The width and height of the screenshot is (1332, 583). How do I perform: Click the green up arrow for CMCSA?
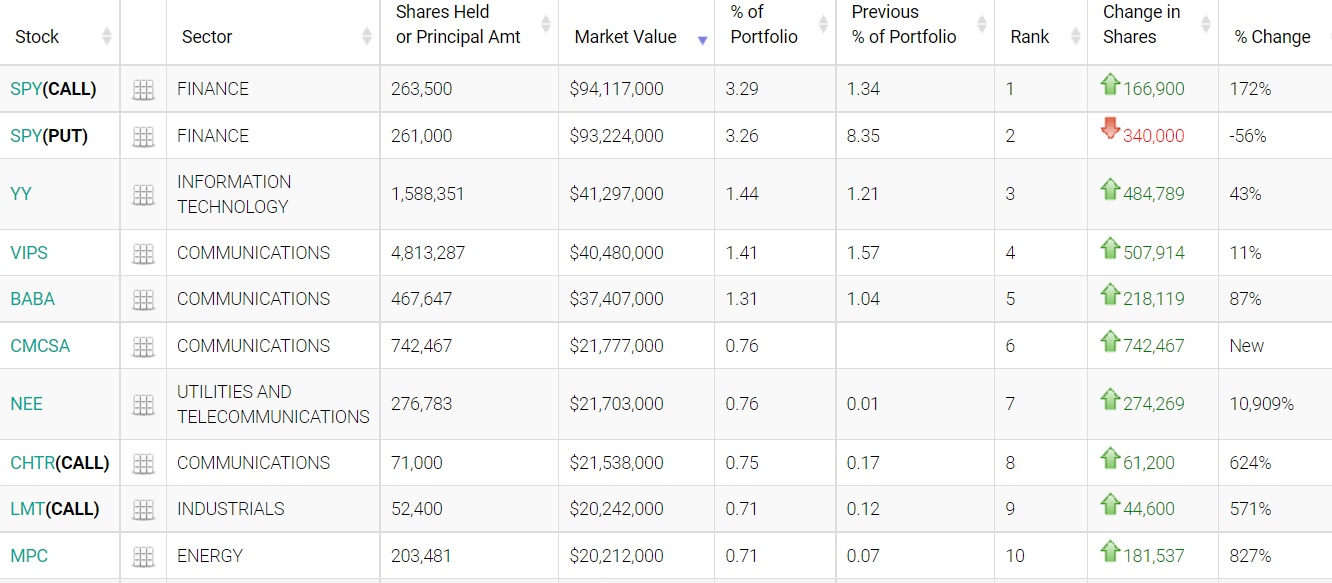[1109, 341]
